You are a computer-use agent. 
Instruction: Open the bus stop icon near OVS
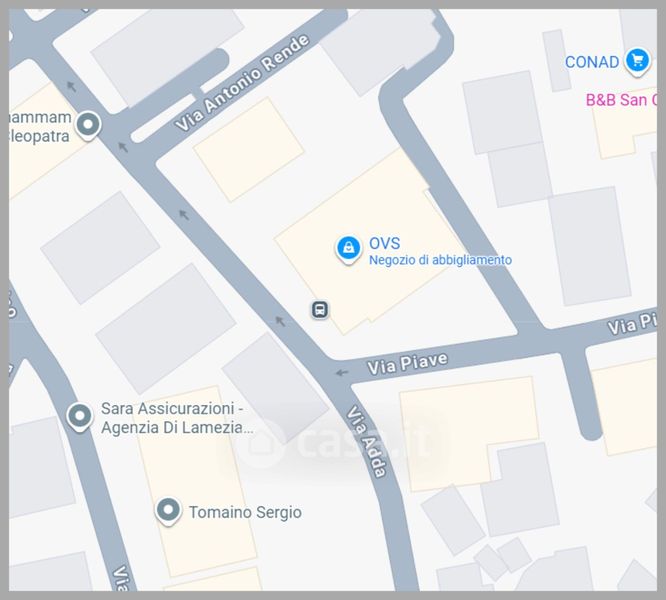tap(320, 310)
